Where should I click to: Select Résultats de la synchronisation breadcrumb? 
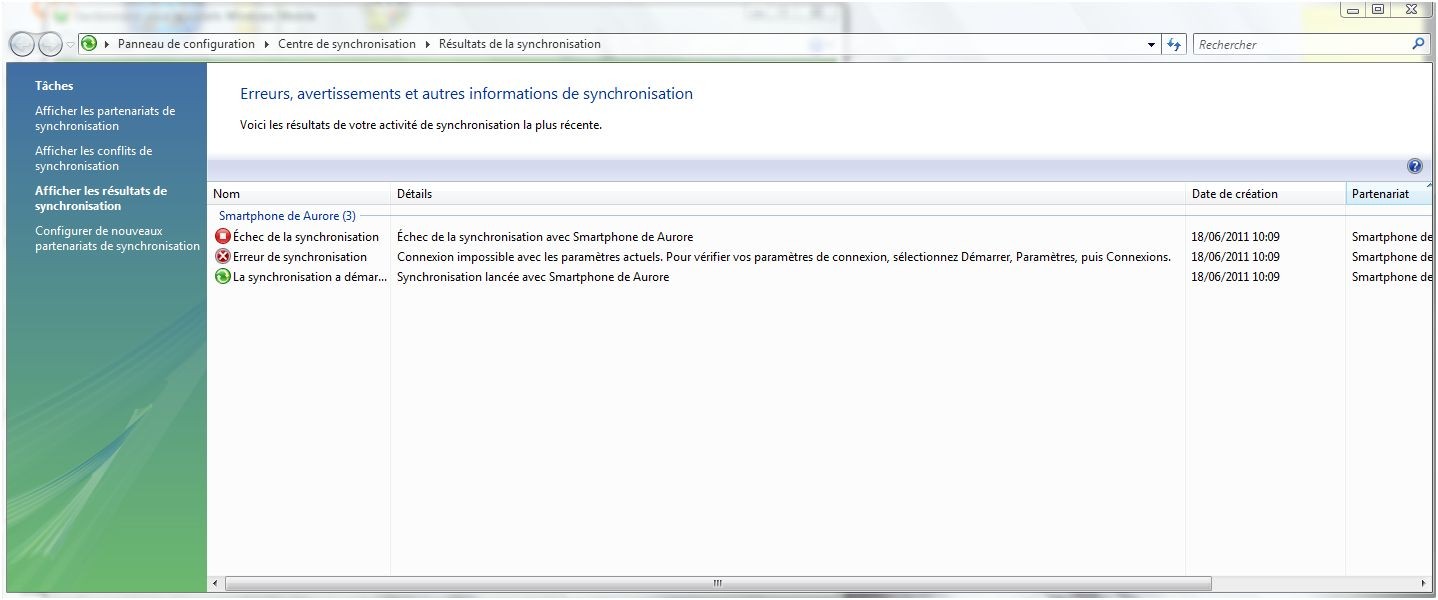[x=520, y=44]
